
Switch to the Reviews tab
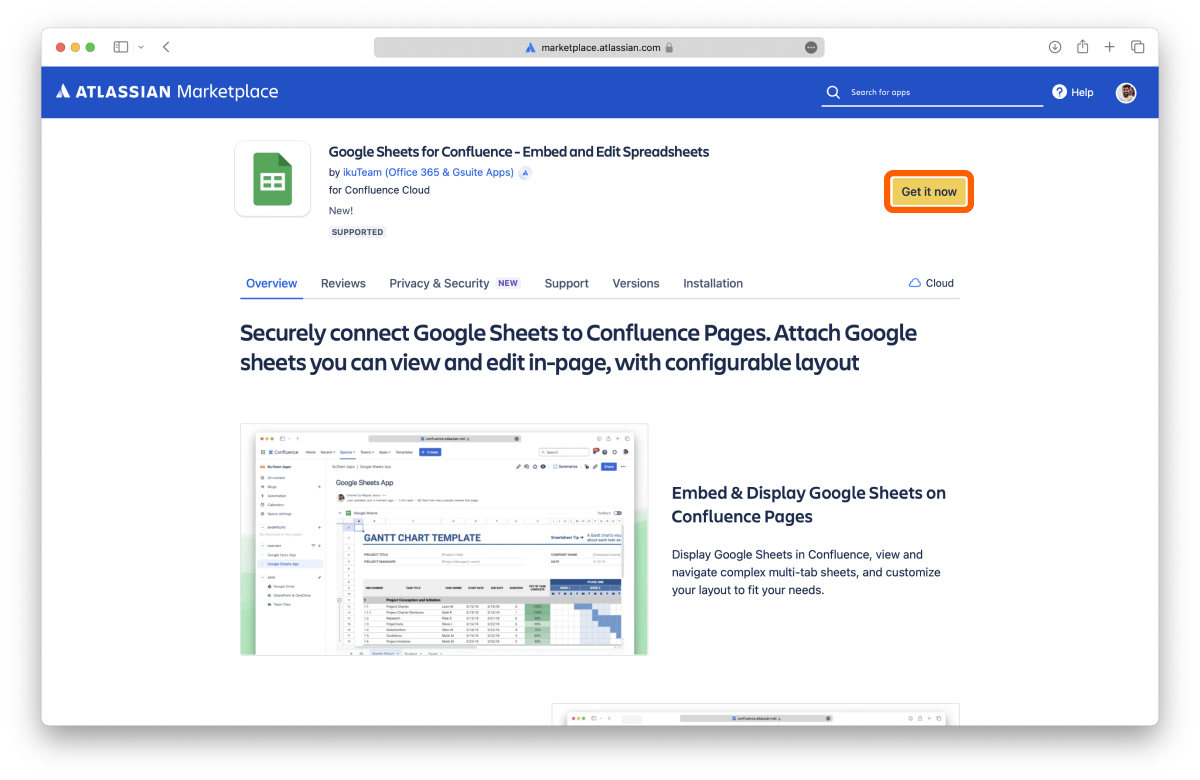click(343, 283)
